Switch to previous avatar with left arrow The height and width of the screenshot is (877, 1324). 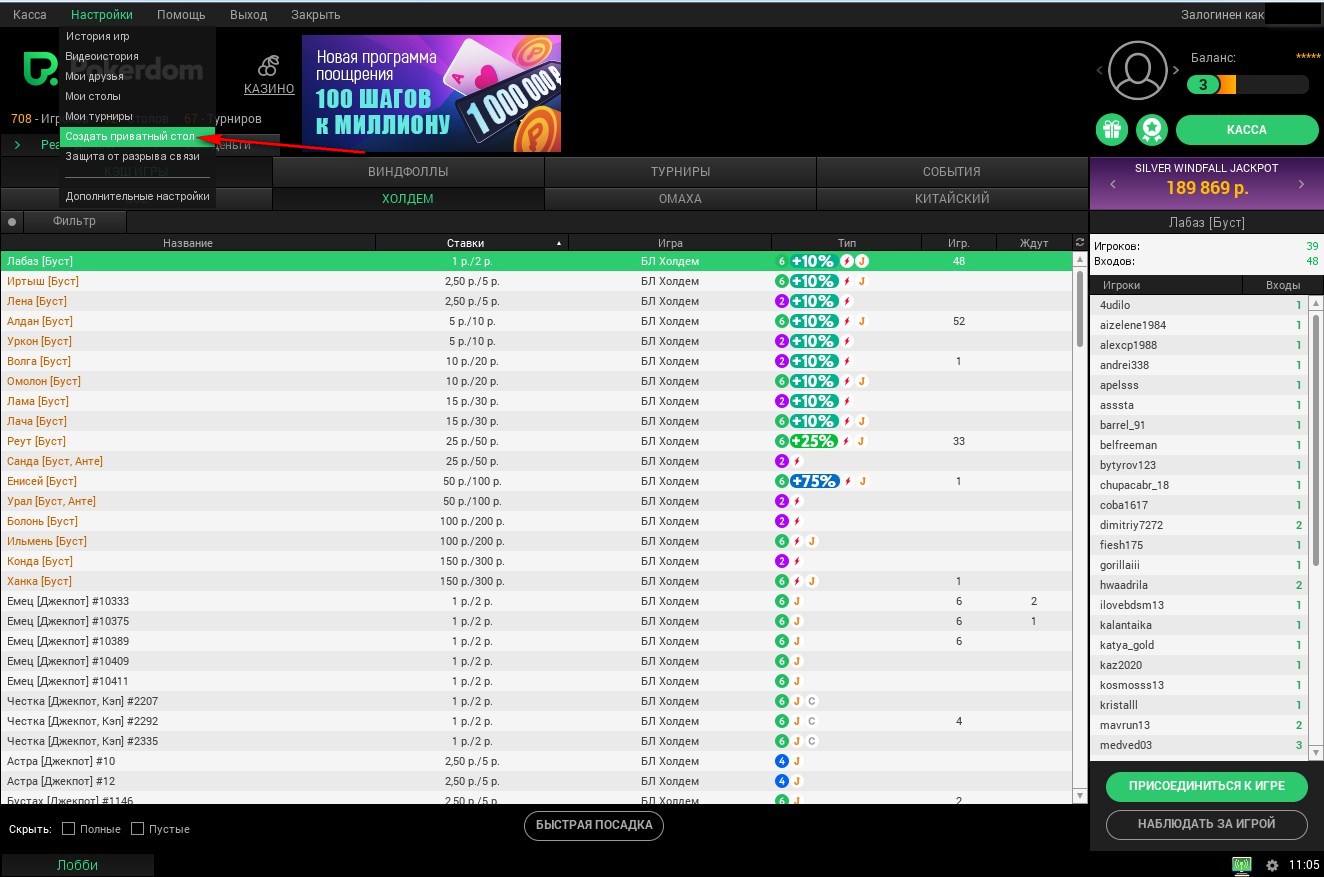(x=1101, y=71)
